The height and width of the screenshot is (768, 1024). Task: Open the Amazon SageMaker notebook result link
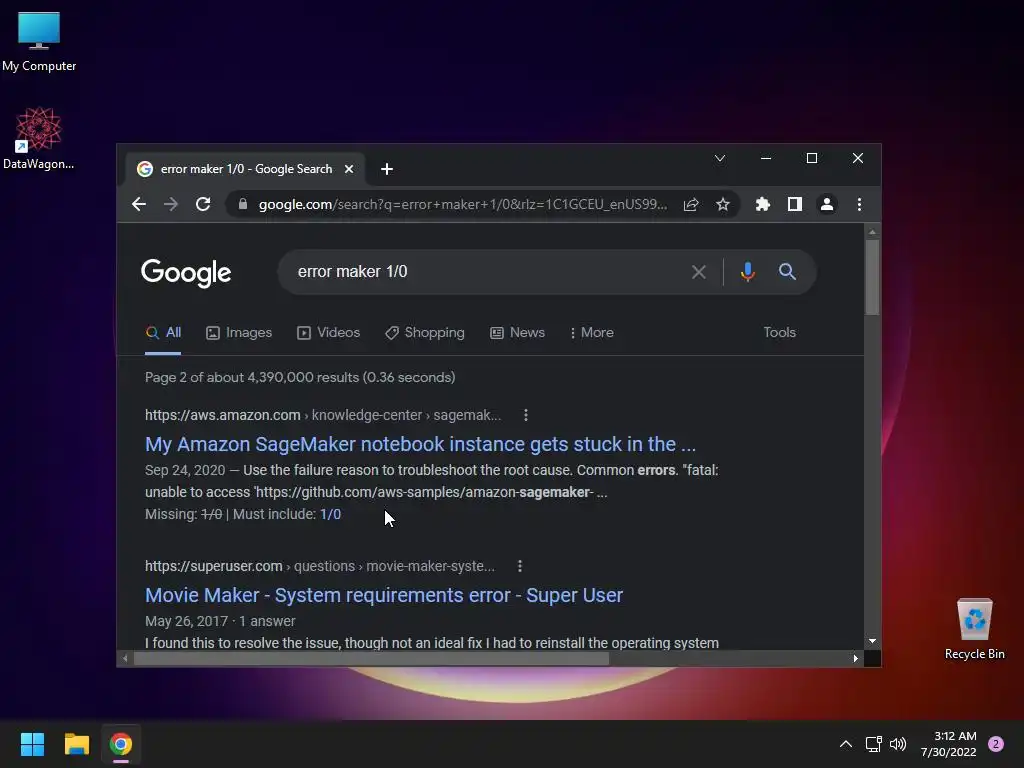pyautogui.click(x=421, y=444)
